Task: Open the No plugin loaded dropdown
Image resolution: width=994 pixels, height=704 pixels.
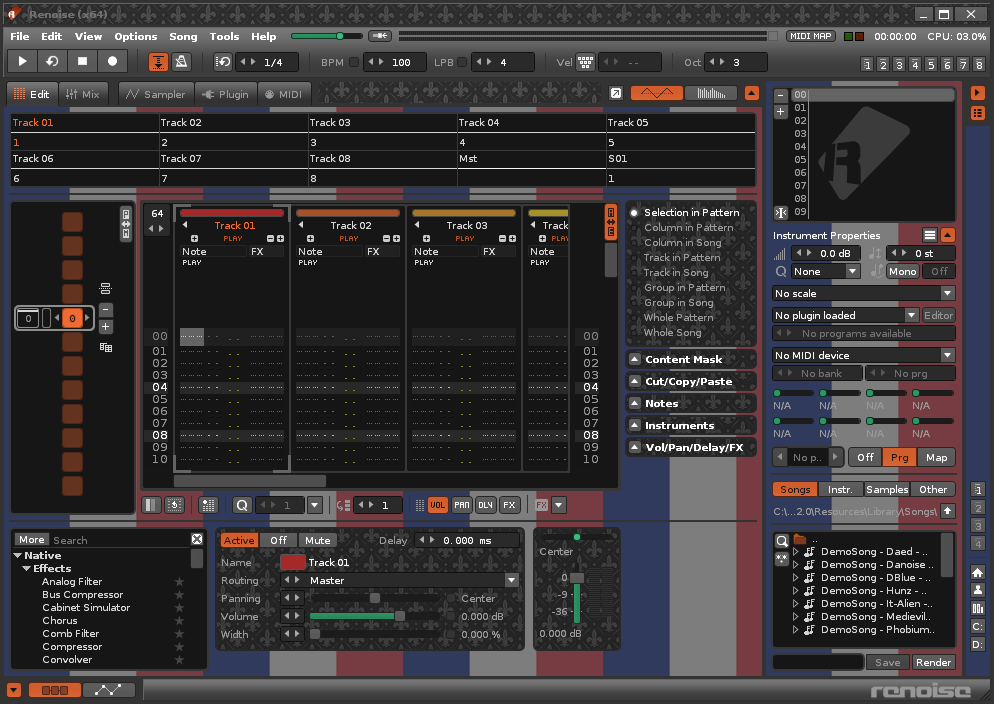Action: [x=846, y=316]
